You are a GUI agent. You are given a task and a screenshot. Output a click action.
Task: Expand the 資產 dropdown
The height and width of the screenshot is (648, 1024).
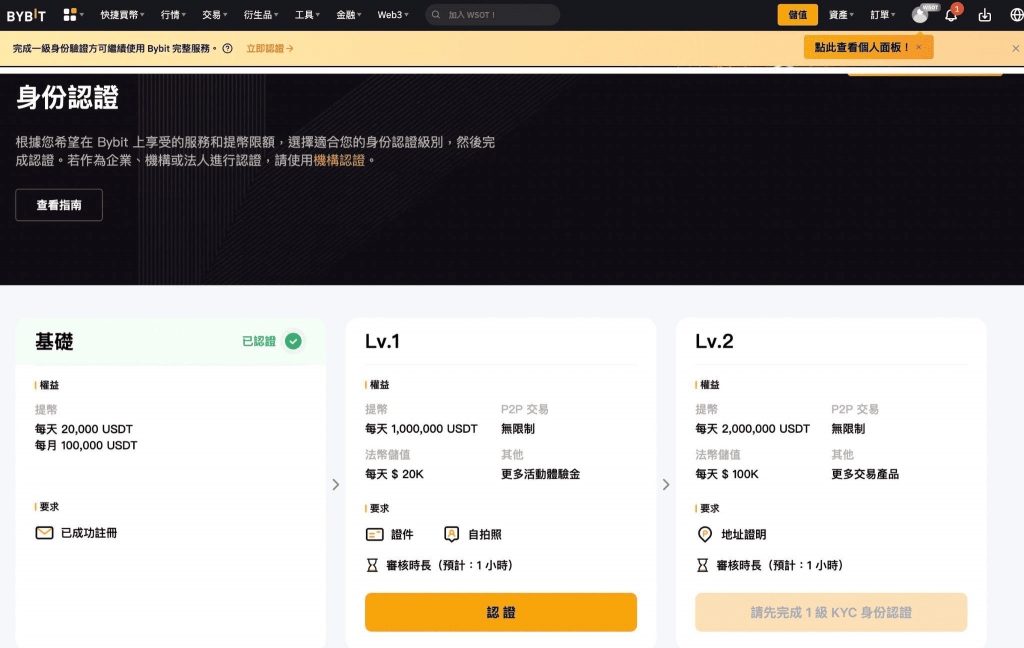point(841,14)
